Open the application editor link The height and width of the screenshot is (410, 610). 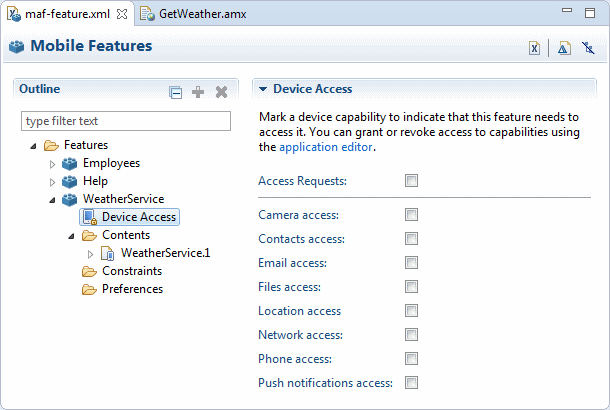pos(326,147)
